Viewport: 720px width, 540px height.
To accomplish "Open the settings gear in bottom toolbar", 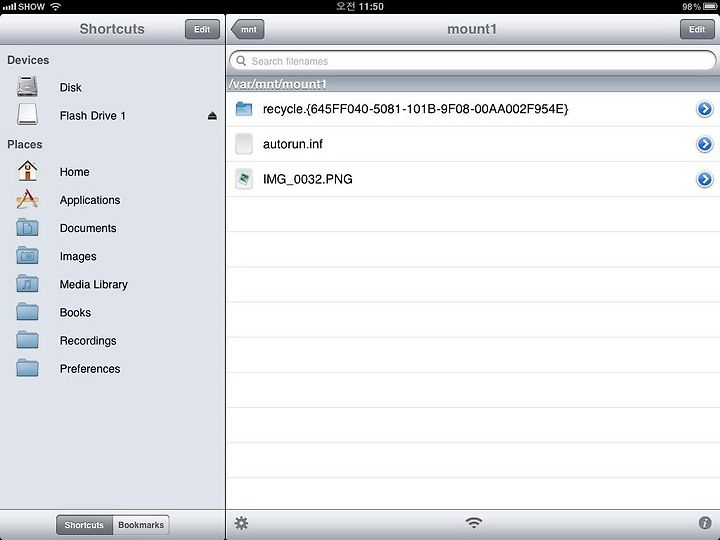I will click(x=241, y=523).
